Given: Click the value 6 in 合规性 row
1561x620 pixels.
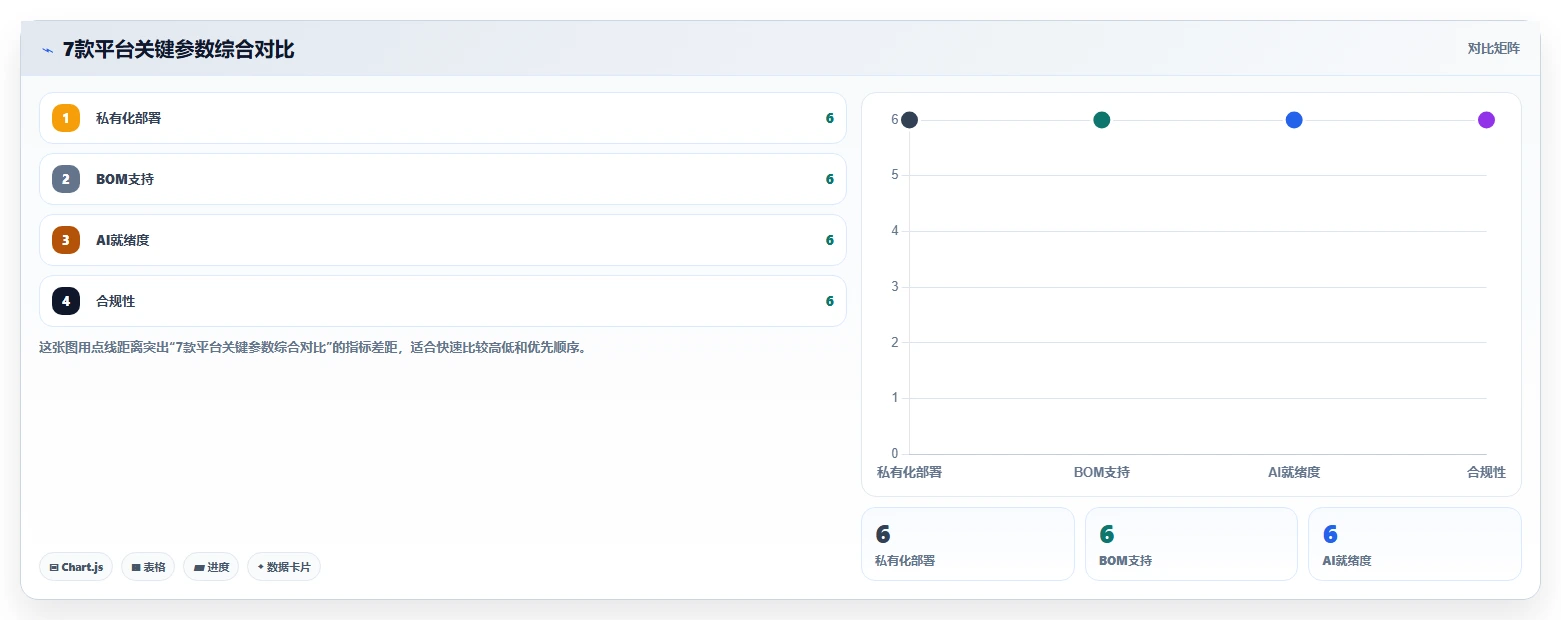Looking at the screenshot, I should (829, 301).
